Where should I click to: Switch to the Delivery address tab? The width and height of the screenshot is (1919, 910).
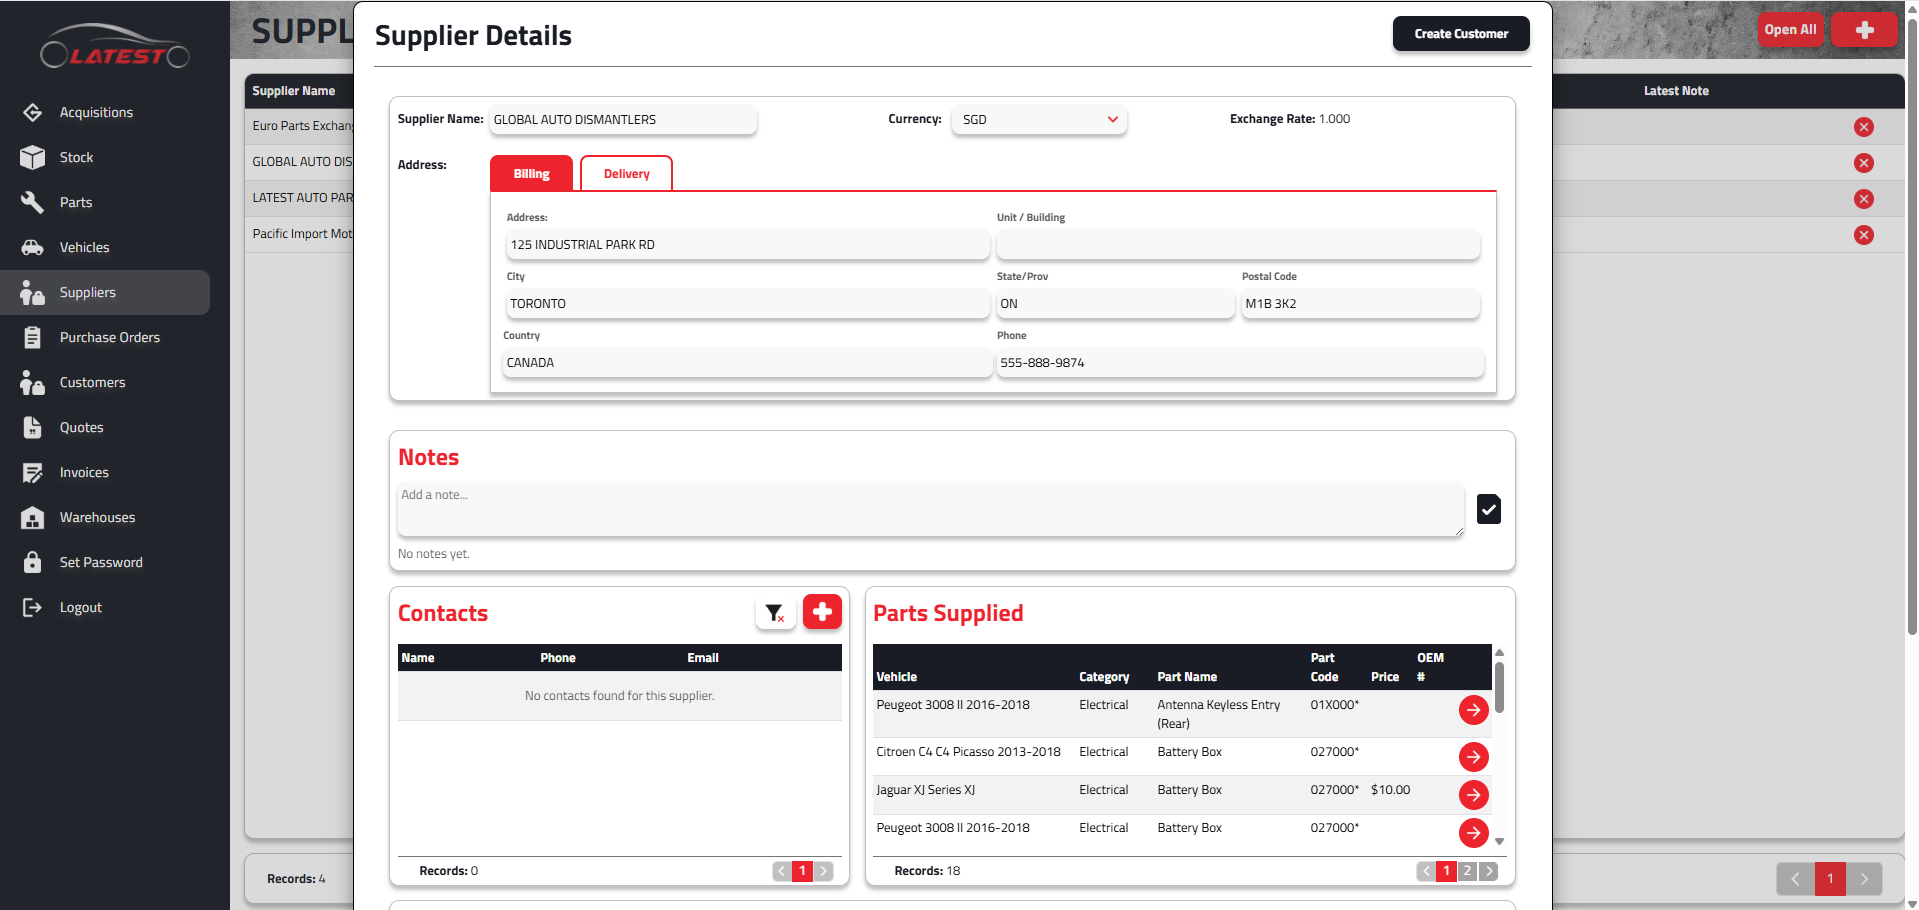[626, 174]
